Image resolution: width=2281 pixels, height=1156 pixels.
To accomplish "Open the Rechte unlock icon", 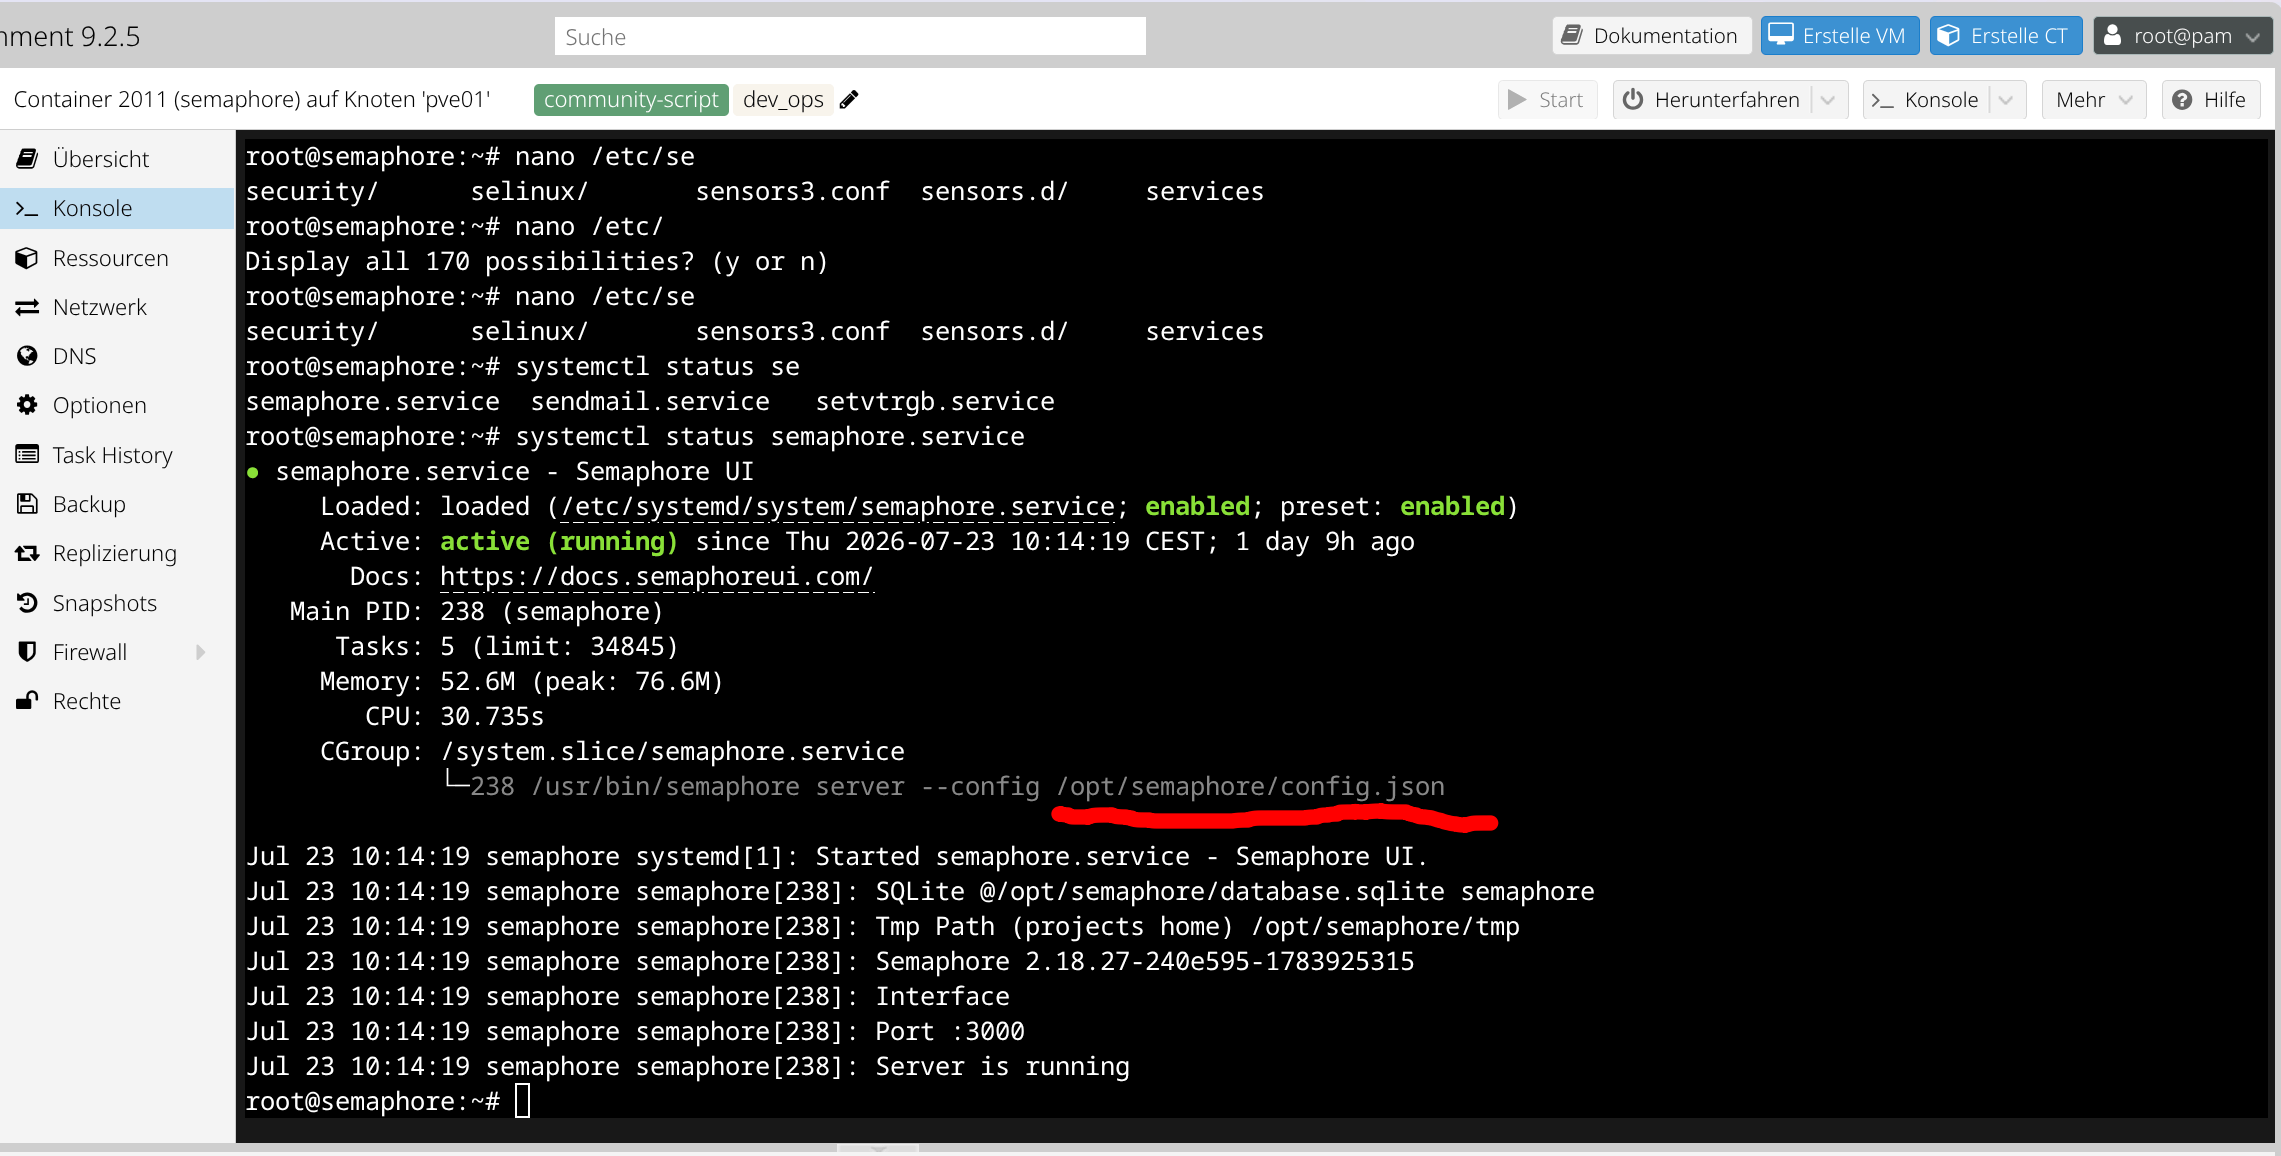I will tap(27, 701).
